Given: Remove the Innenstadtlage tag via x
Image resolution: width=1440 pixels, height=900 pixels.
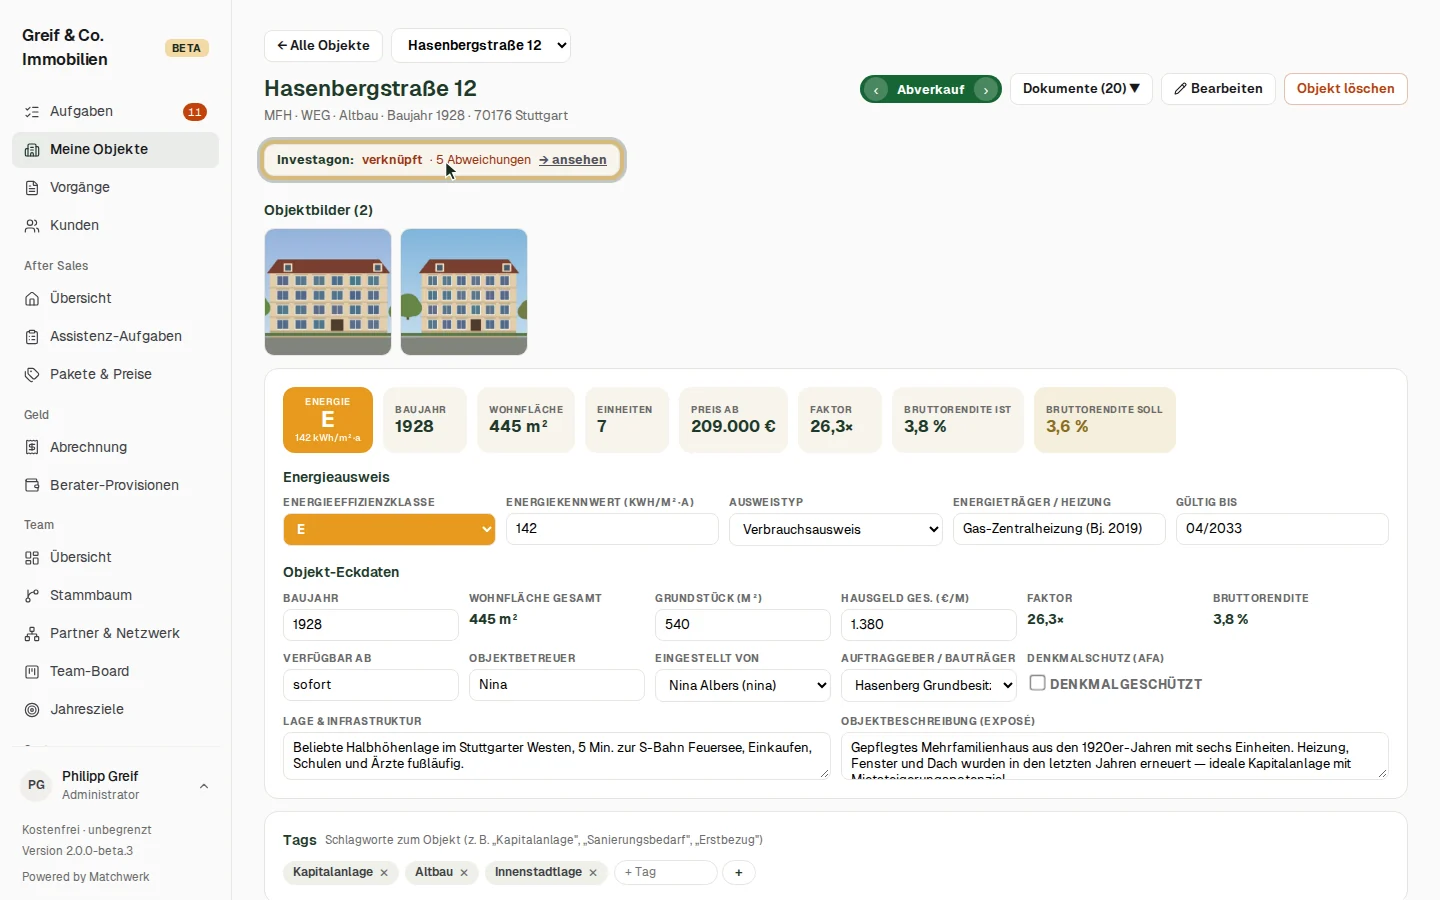Looking at the screenshot, I should 593,873.
